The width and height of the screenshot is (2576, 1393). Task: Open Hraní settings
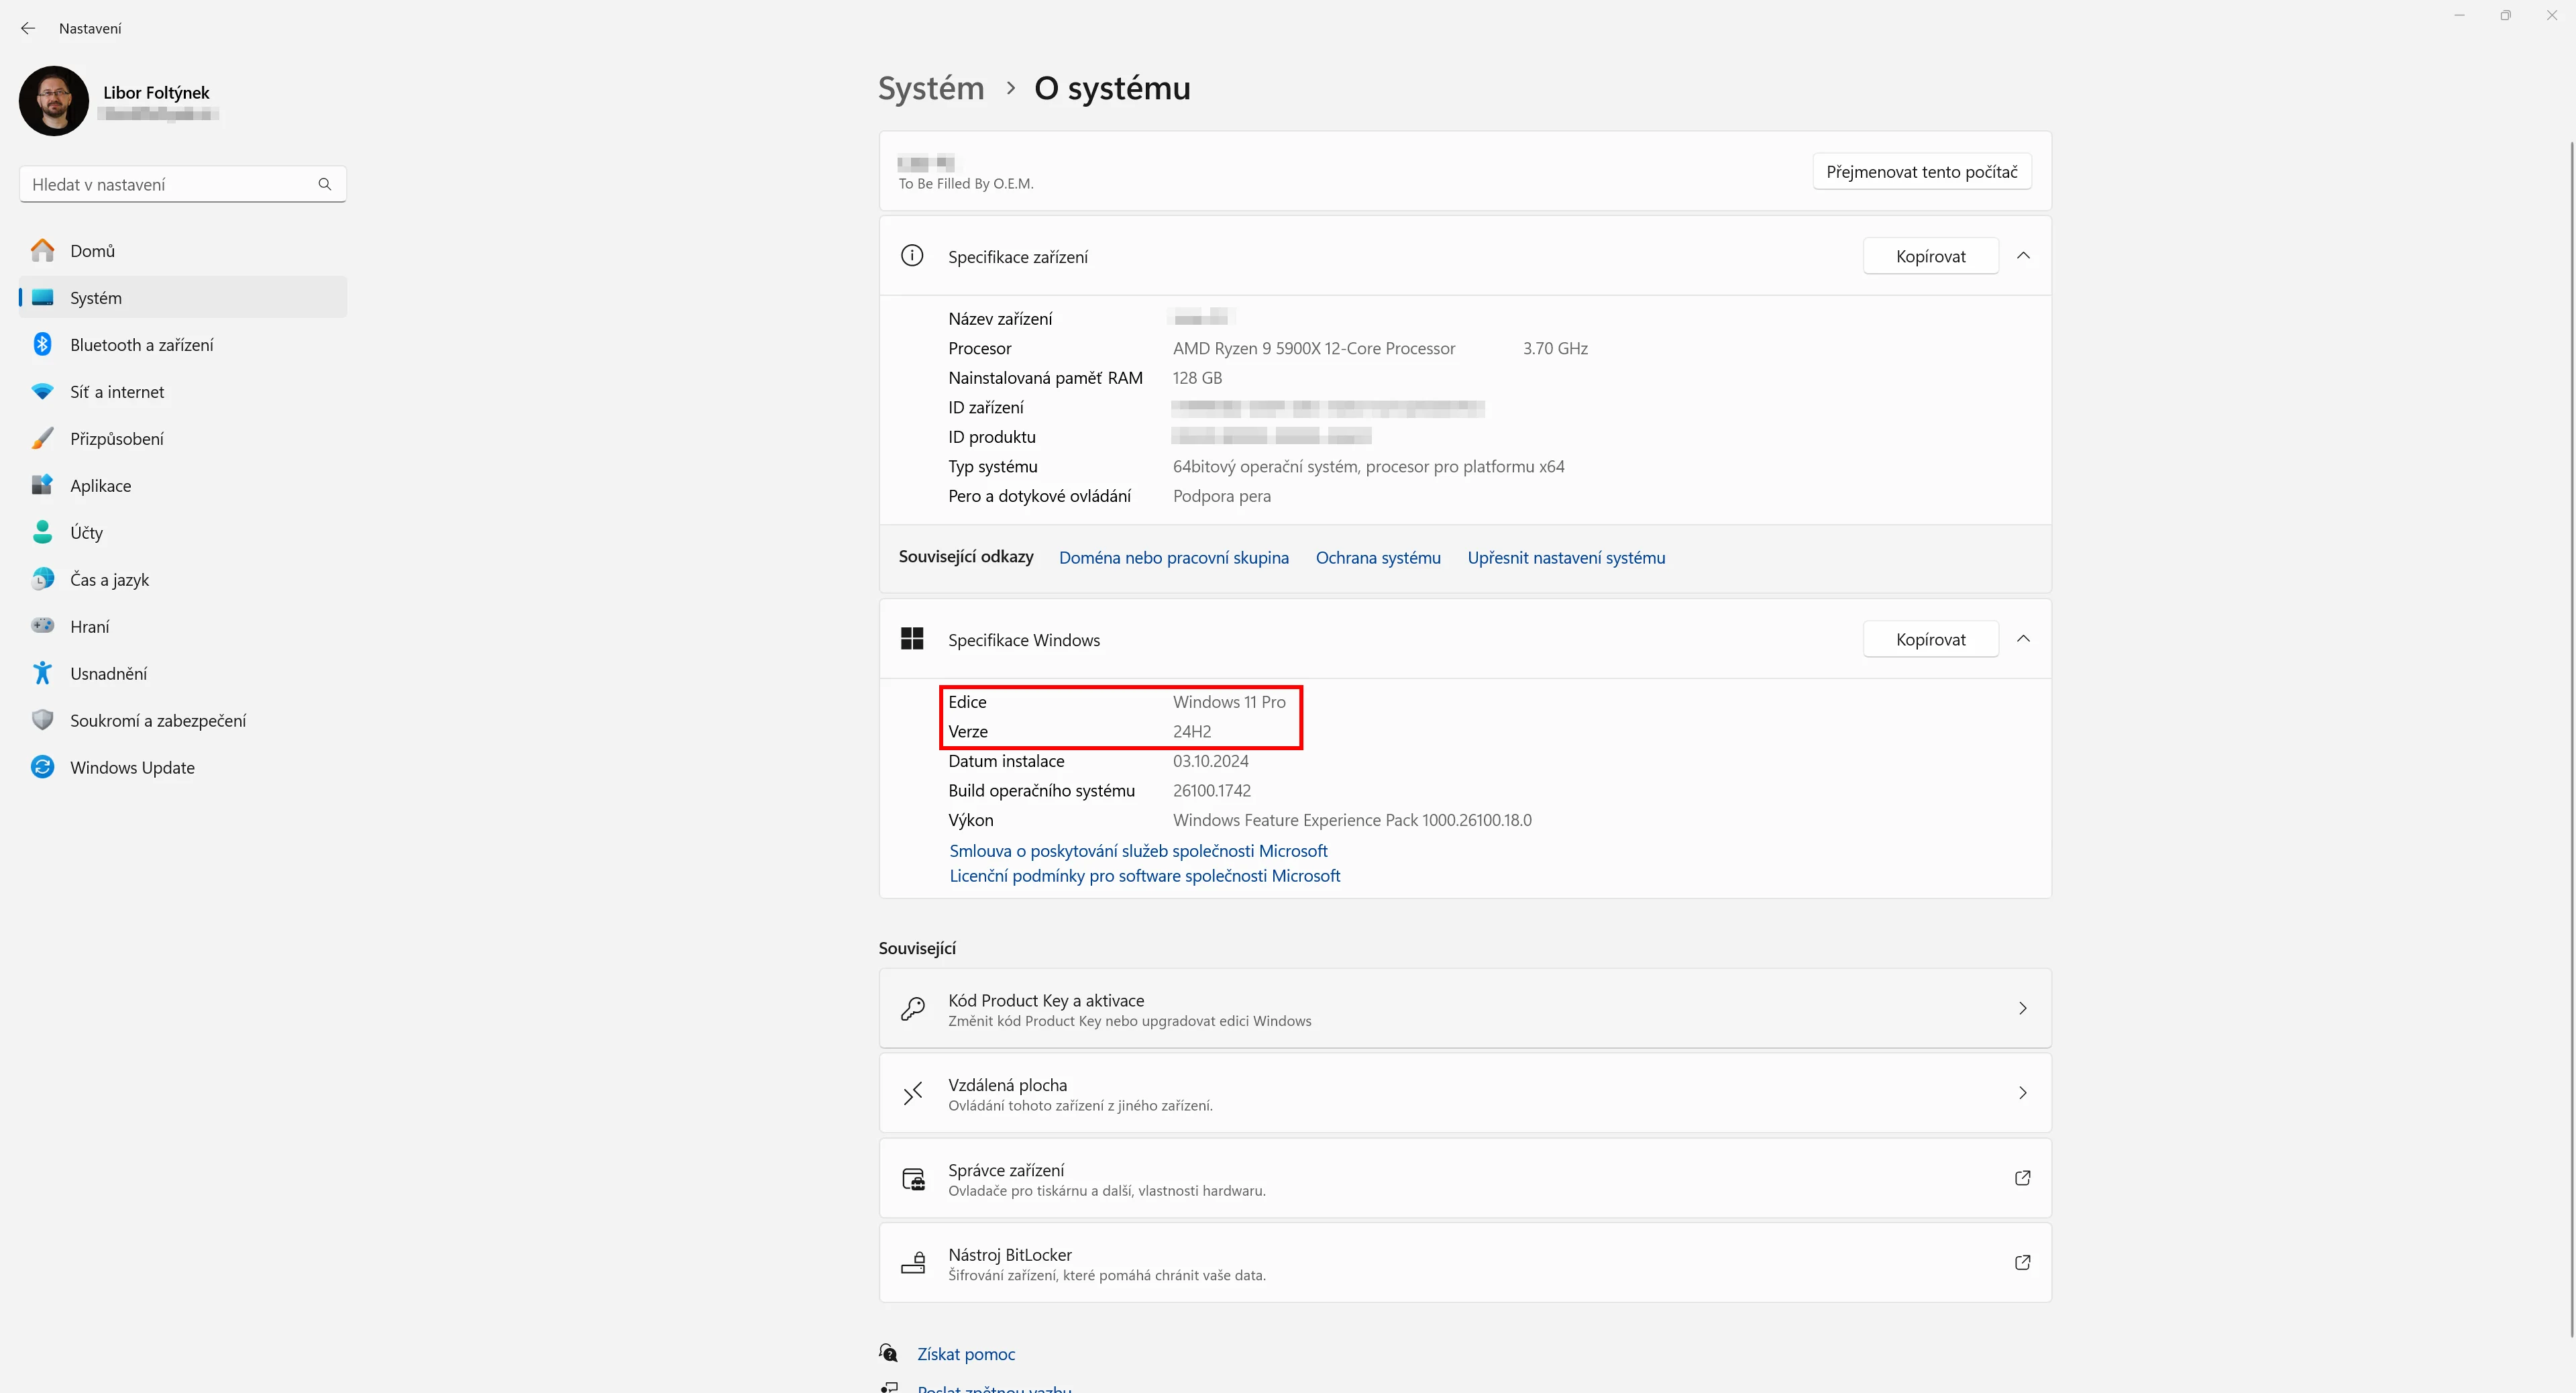(183, 626)
